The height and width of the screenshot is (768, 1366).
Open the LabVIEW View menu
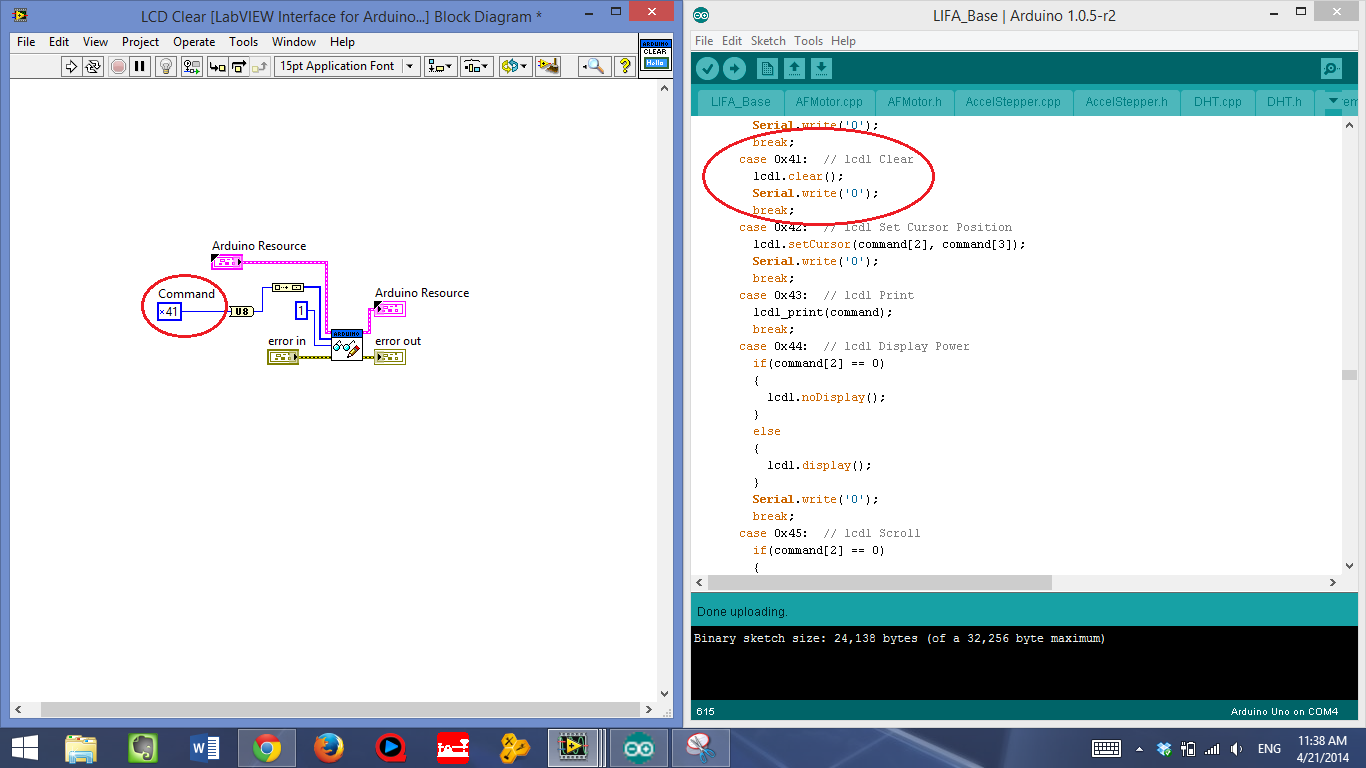point(96,42)
